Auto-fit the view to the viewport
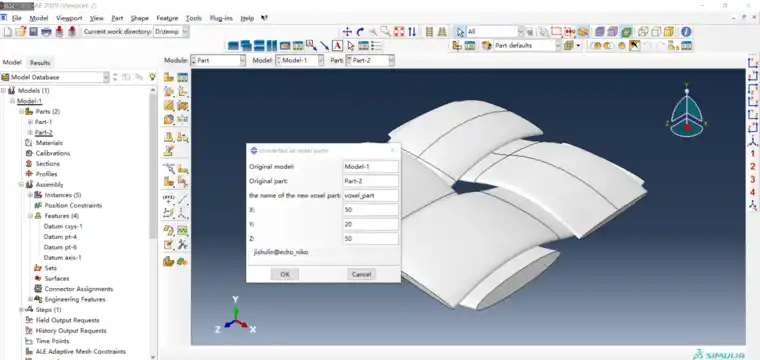The height and width of the screenshot is (360, 760). click(399, 32)
